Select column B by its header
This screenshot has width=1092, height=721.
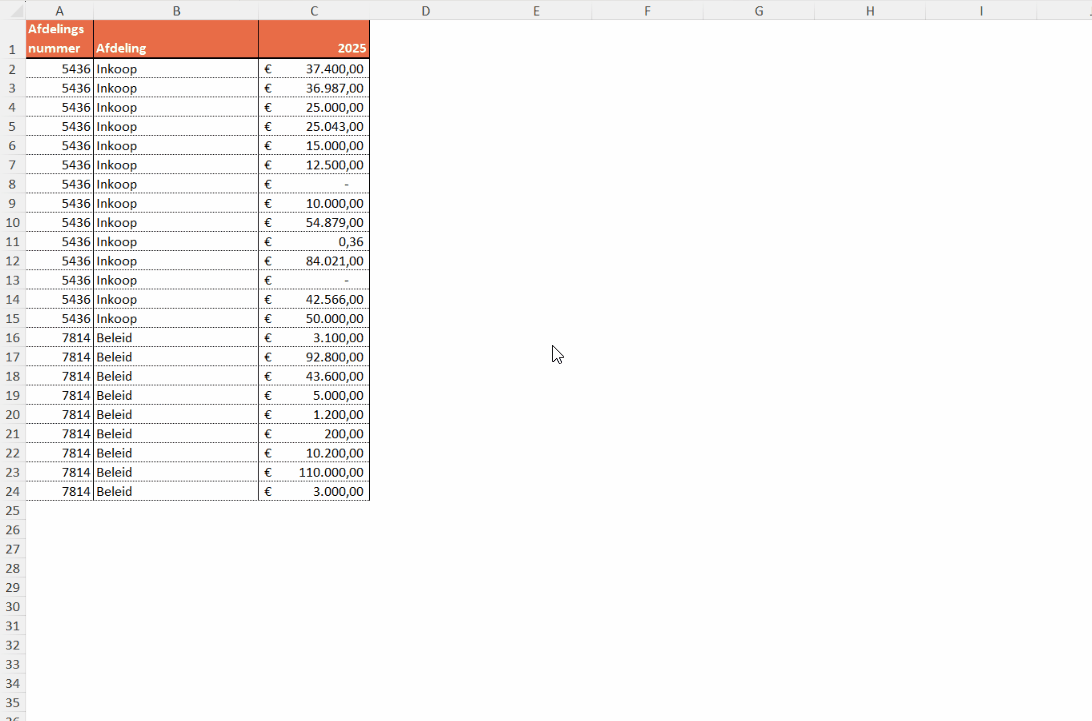point(176,10)
